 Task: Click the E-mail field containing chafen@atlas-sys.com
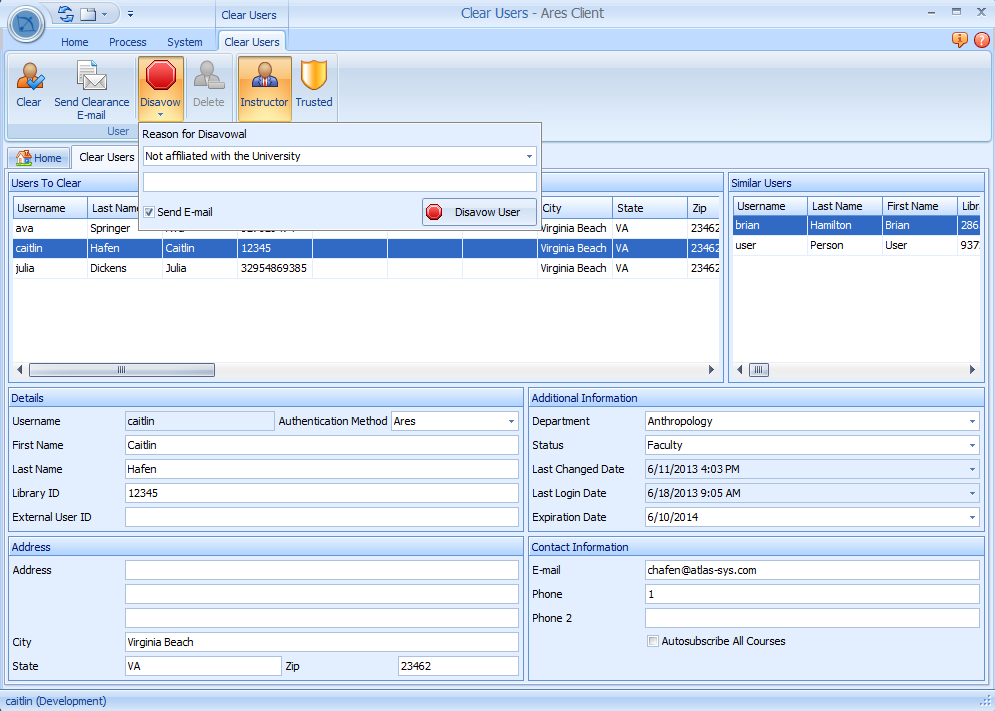[812, 569]
